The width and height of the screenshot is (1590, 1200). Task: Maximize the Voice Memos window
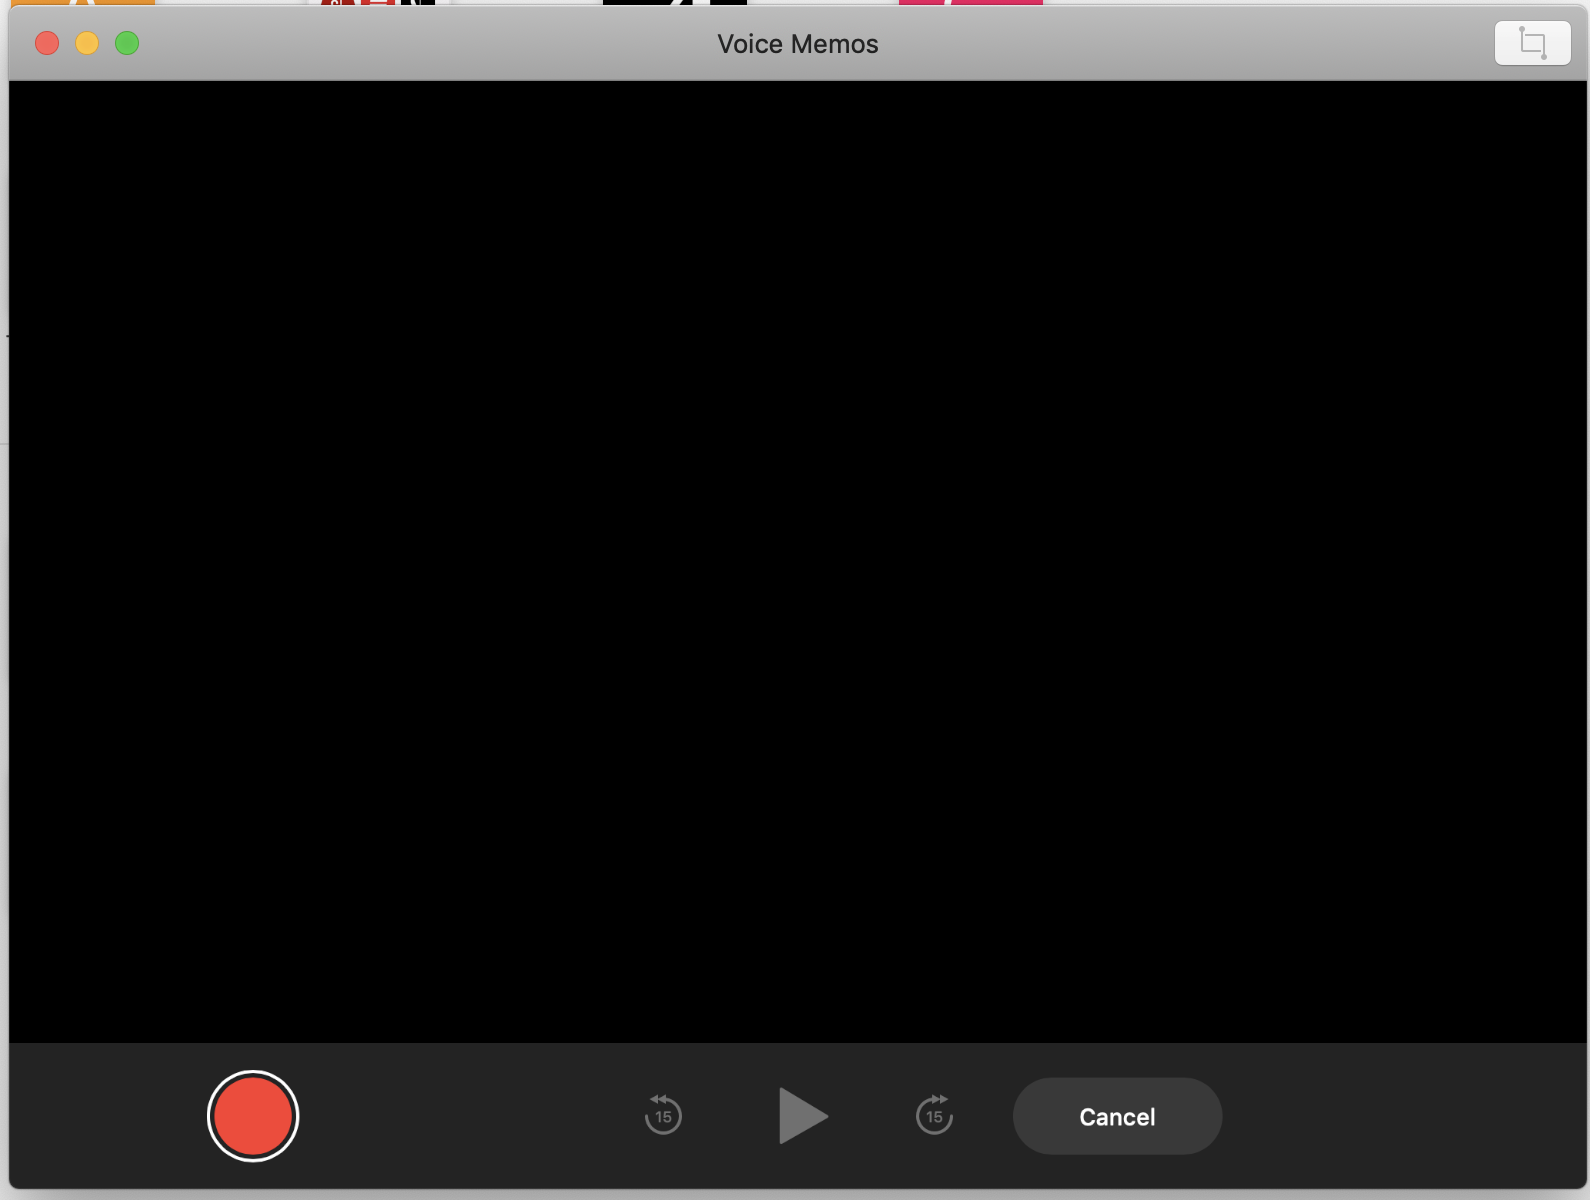pyautogui.click(x=127, y=43)
